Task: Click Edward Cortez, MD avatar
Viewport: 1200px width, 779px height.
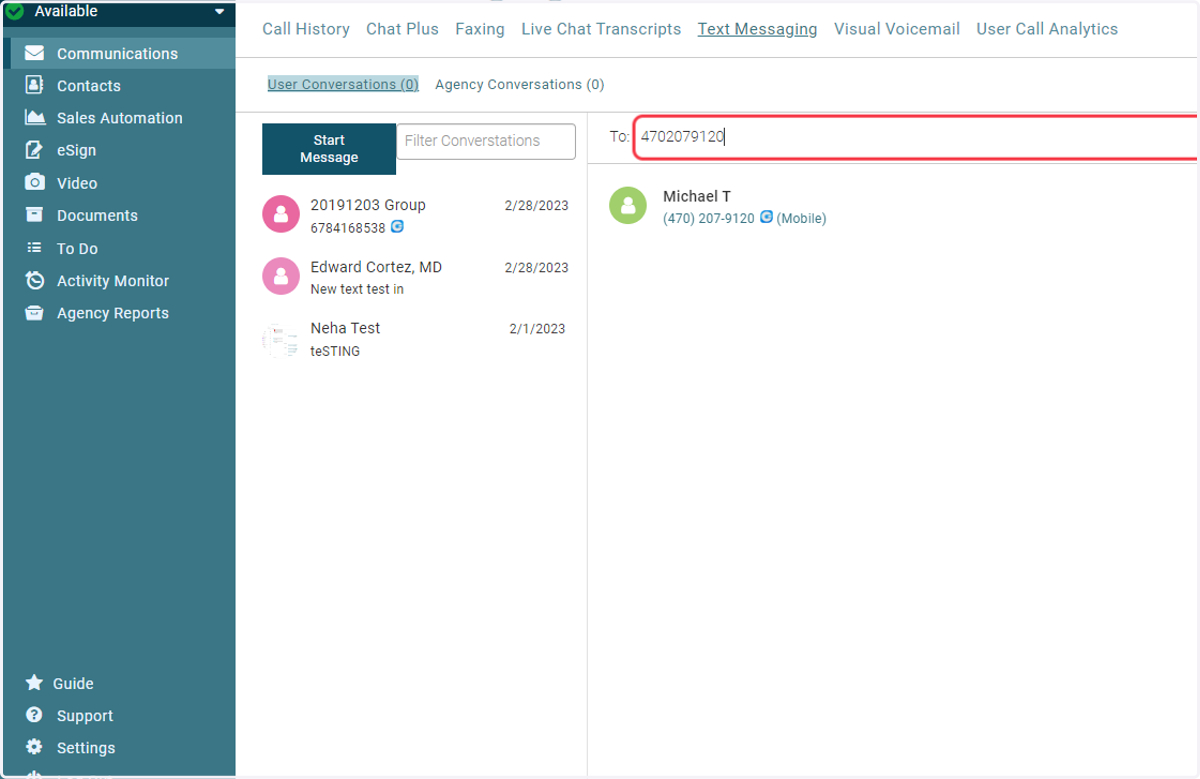Action: pyautogui.click(x=281, y=276)
